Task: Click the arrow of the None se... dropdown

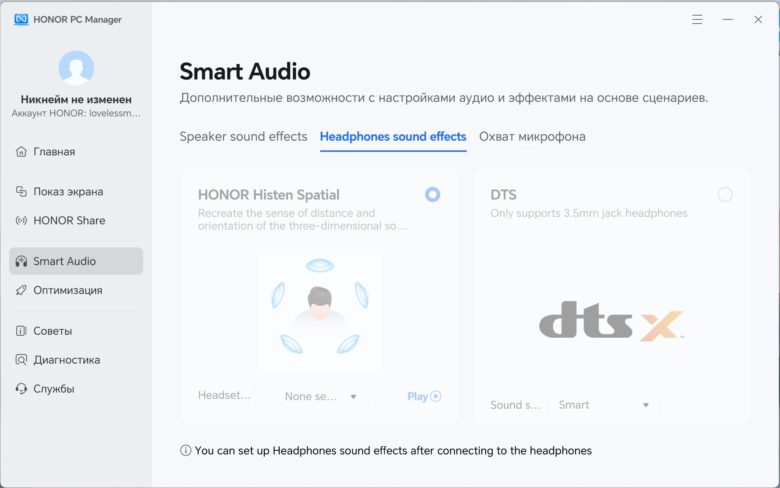Action: point(353,396)
